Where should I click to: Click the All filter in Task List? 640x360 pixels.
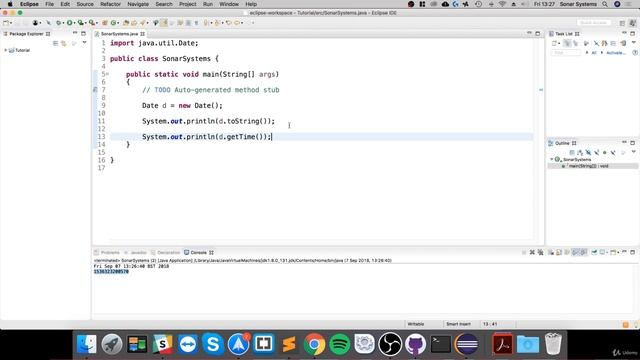coord(594,53)
